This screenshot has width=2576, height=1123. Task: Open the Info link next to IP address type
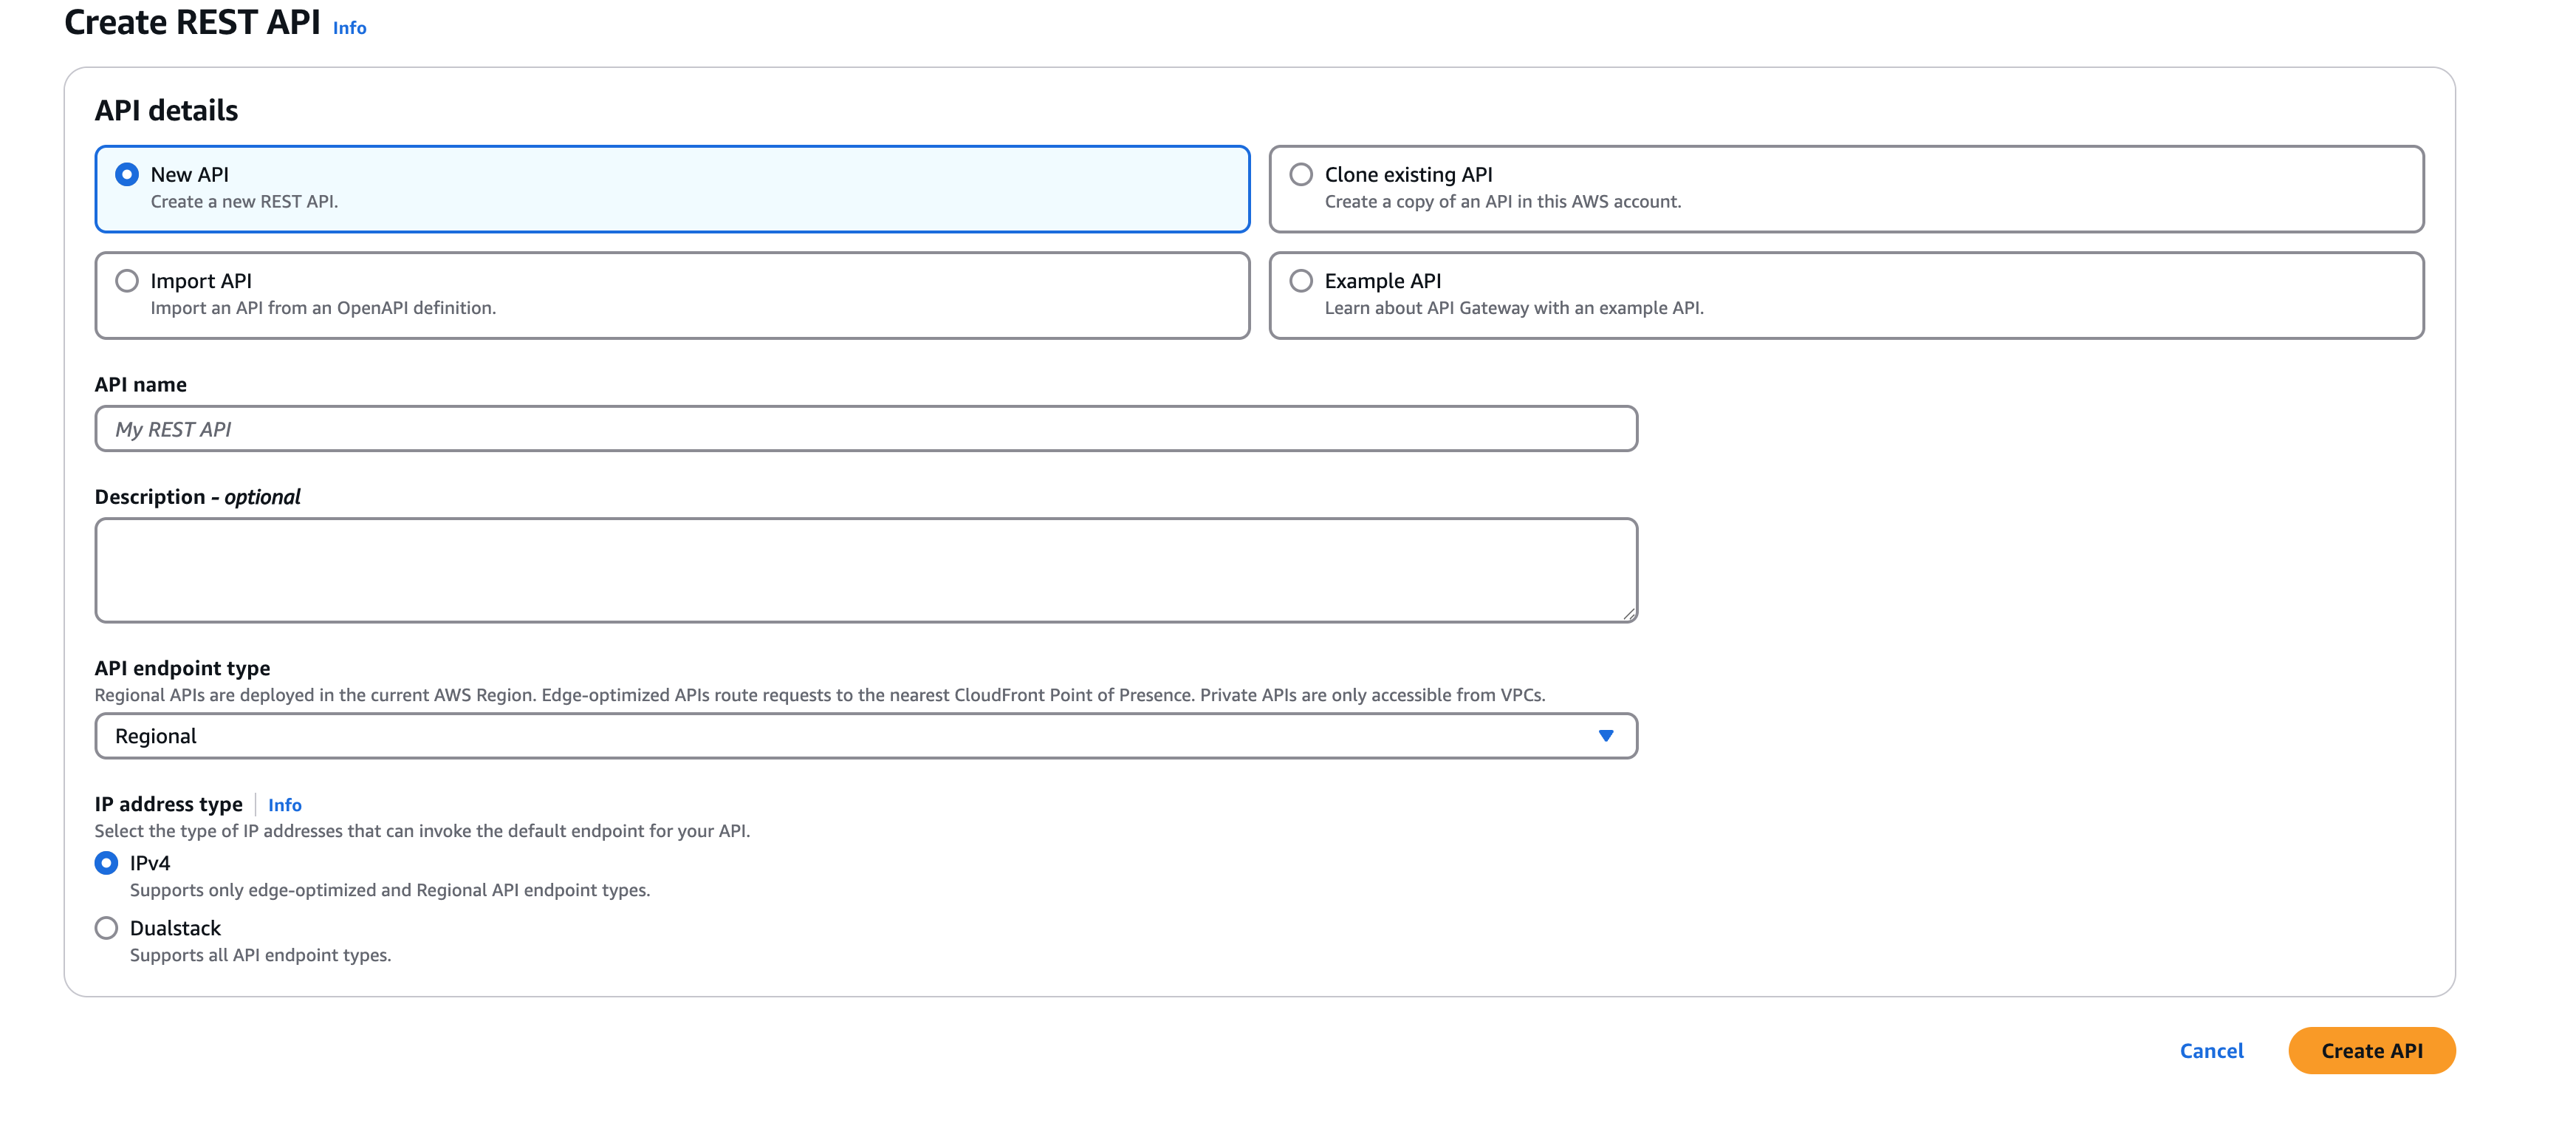tap(284, 805)
